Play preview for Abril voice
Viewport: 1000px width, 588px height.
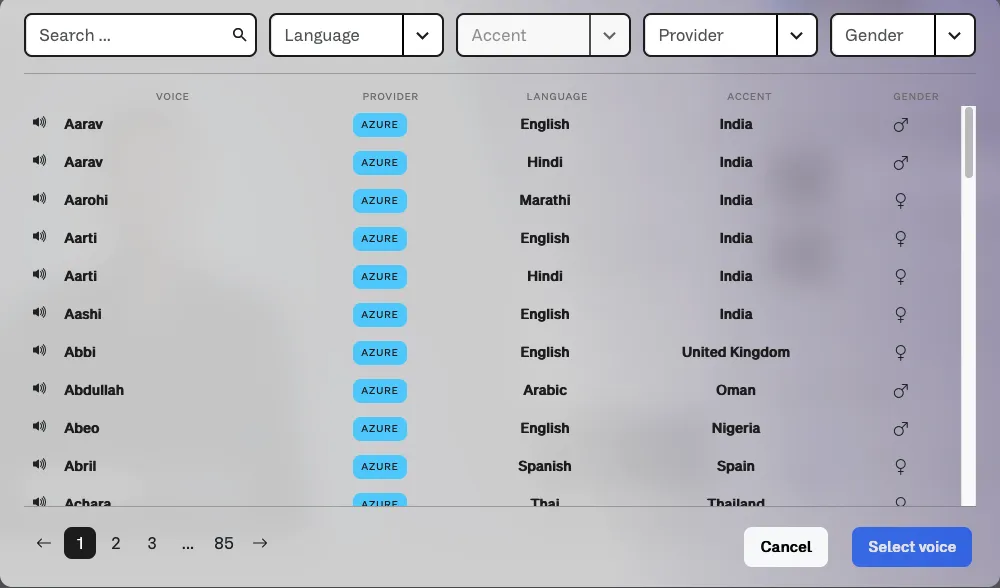pos(40,464)
